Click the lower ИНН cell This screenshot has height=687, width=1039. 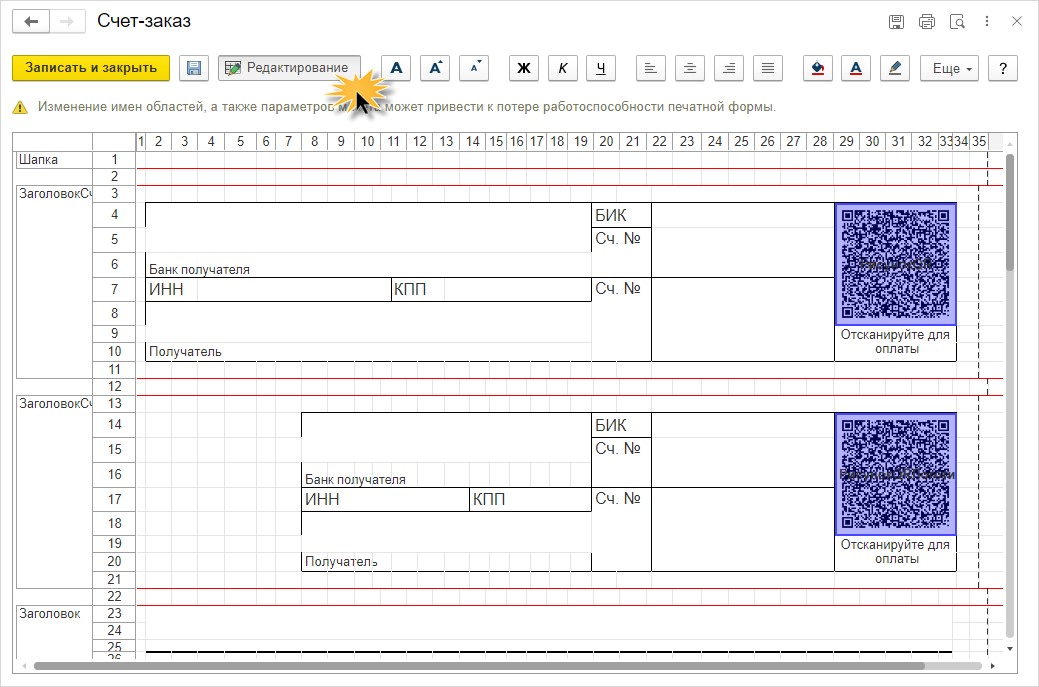click(385, 500)
